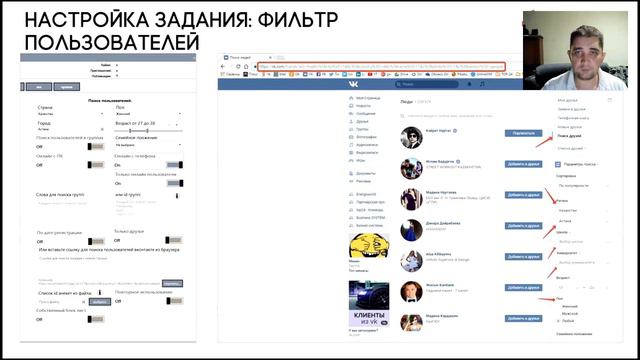Open the Пол dropdown in settings panel
The image size is (640, 360).
click(x=149, y=114)
